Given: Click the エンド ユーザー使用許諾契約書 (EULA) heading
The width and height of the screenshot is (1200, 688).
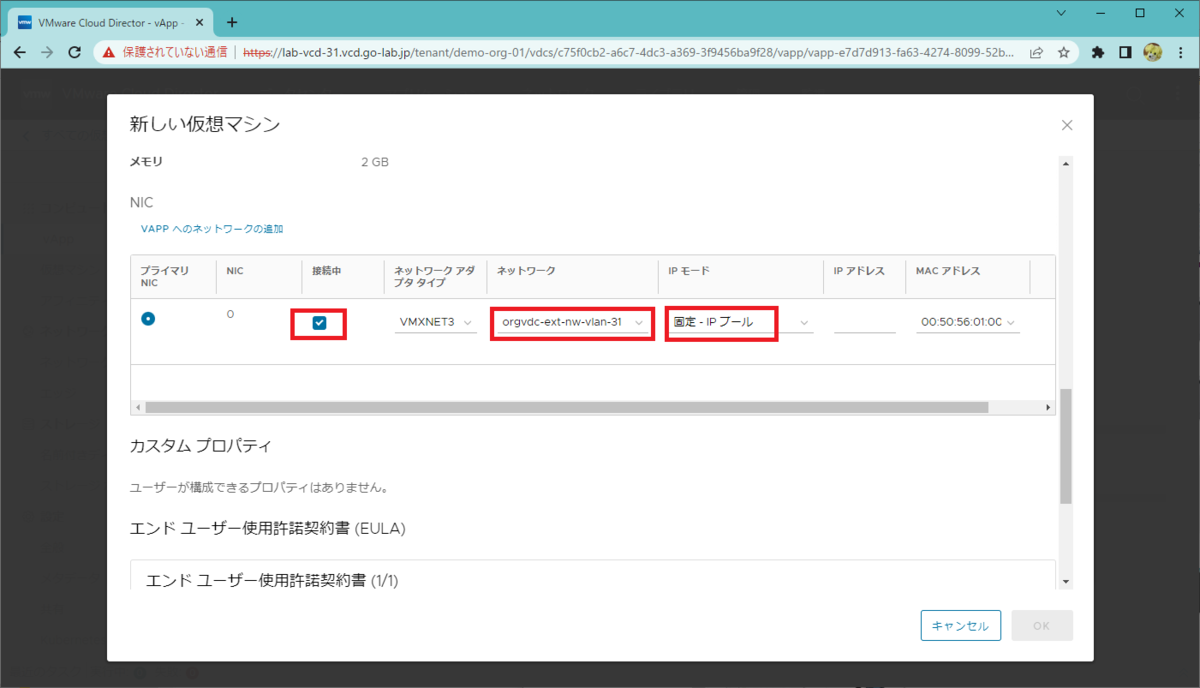Looking at the screenshot, I should coord(268,527).
